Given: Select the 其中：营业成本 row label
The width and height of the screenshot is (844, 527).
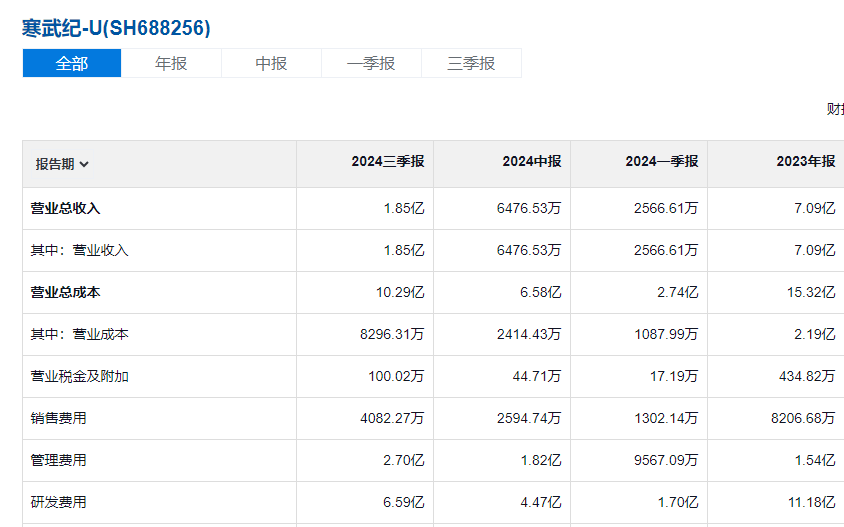Looking at the screenshot, I should pos(80,335).
